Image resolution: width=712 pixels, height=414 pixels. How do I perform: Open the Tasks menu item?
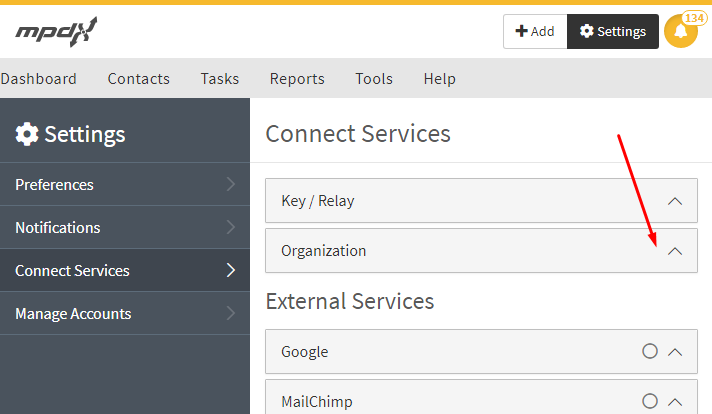click(x=220, y=79)
